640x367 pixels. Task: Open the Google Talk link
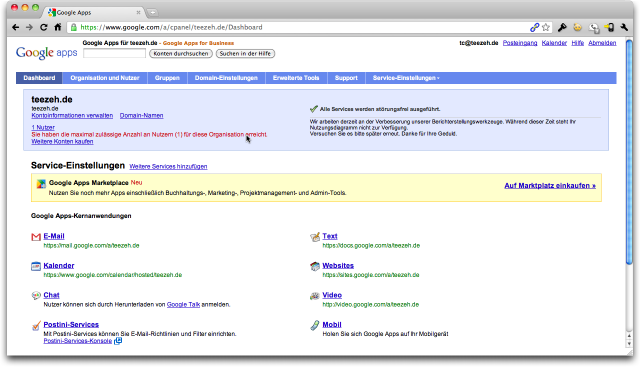183,305
